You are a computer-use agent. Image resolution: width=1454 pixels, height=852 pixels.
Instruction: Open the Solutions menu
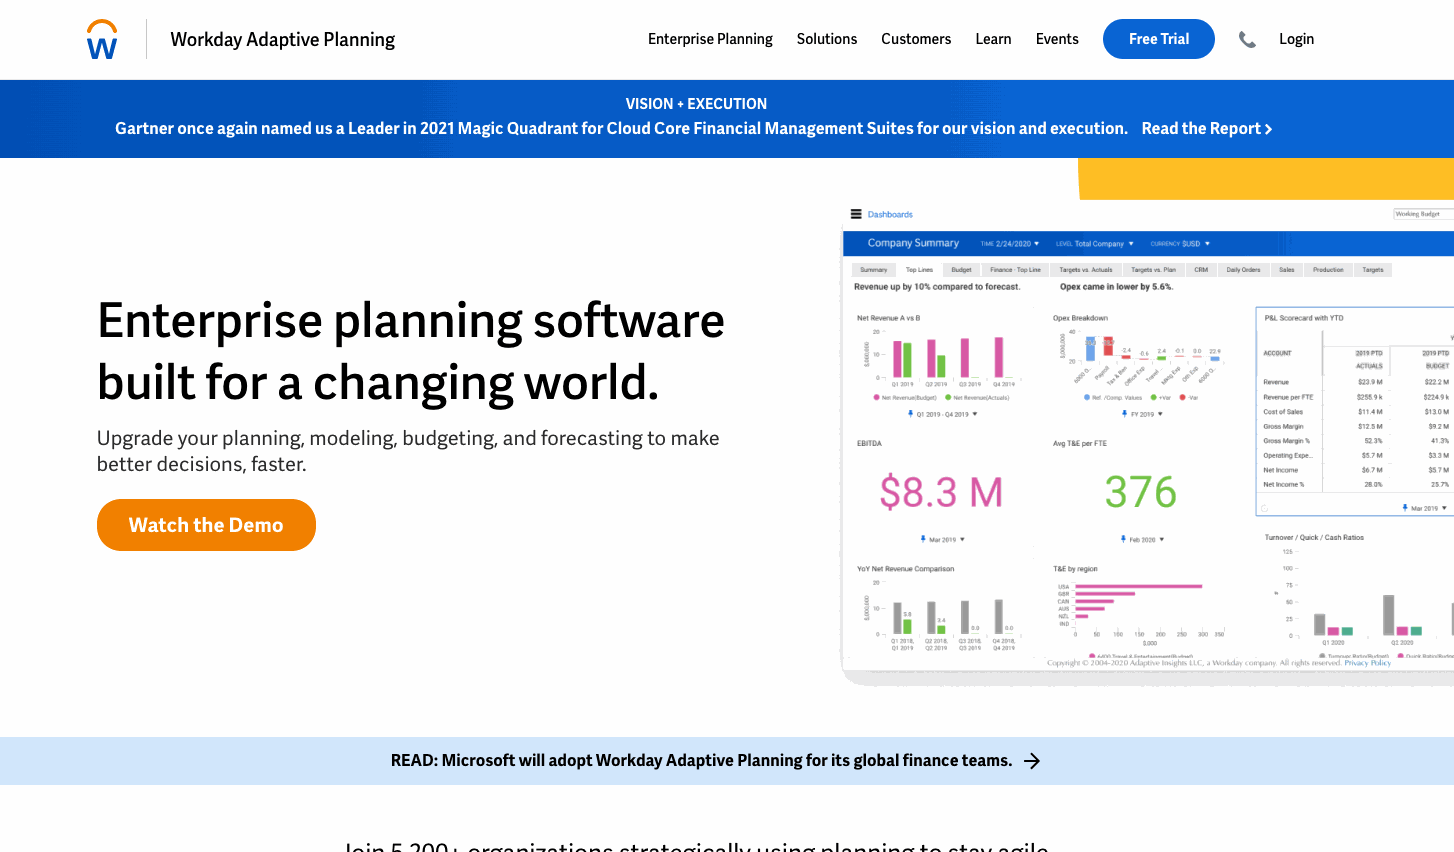point(827,39)
